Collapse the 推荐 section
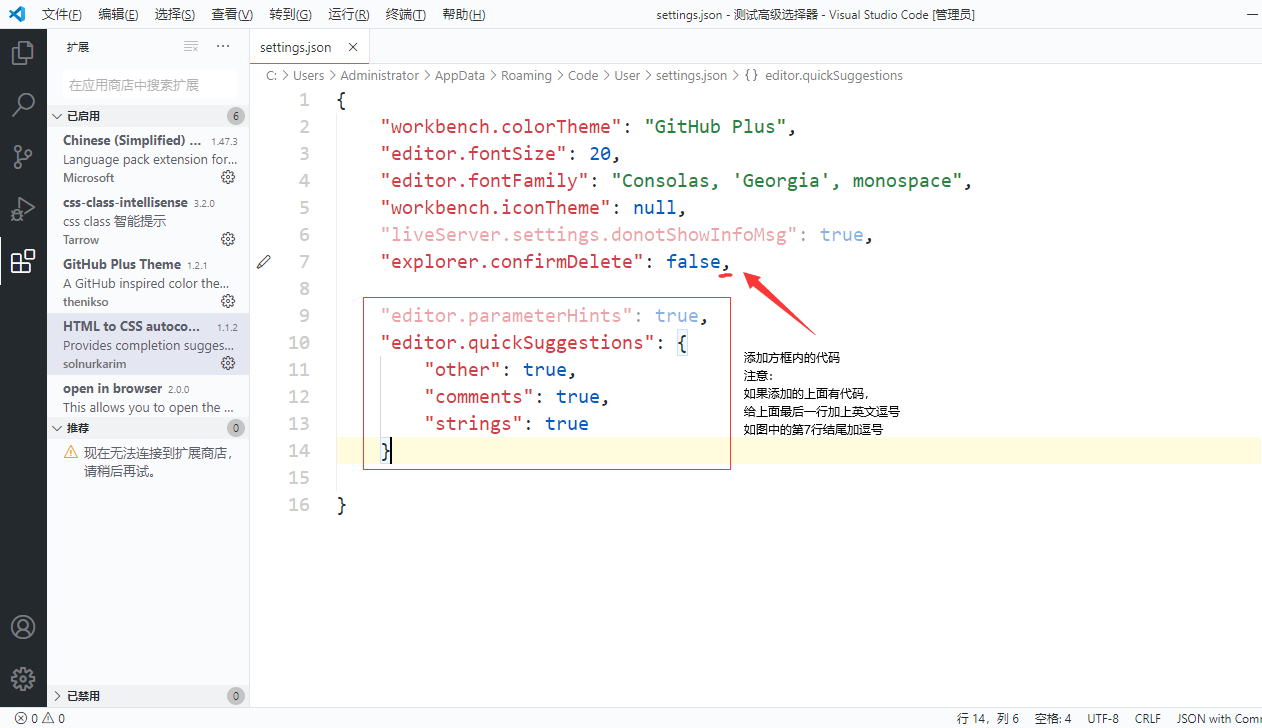 click(x=148, y=427)
